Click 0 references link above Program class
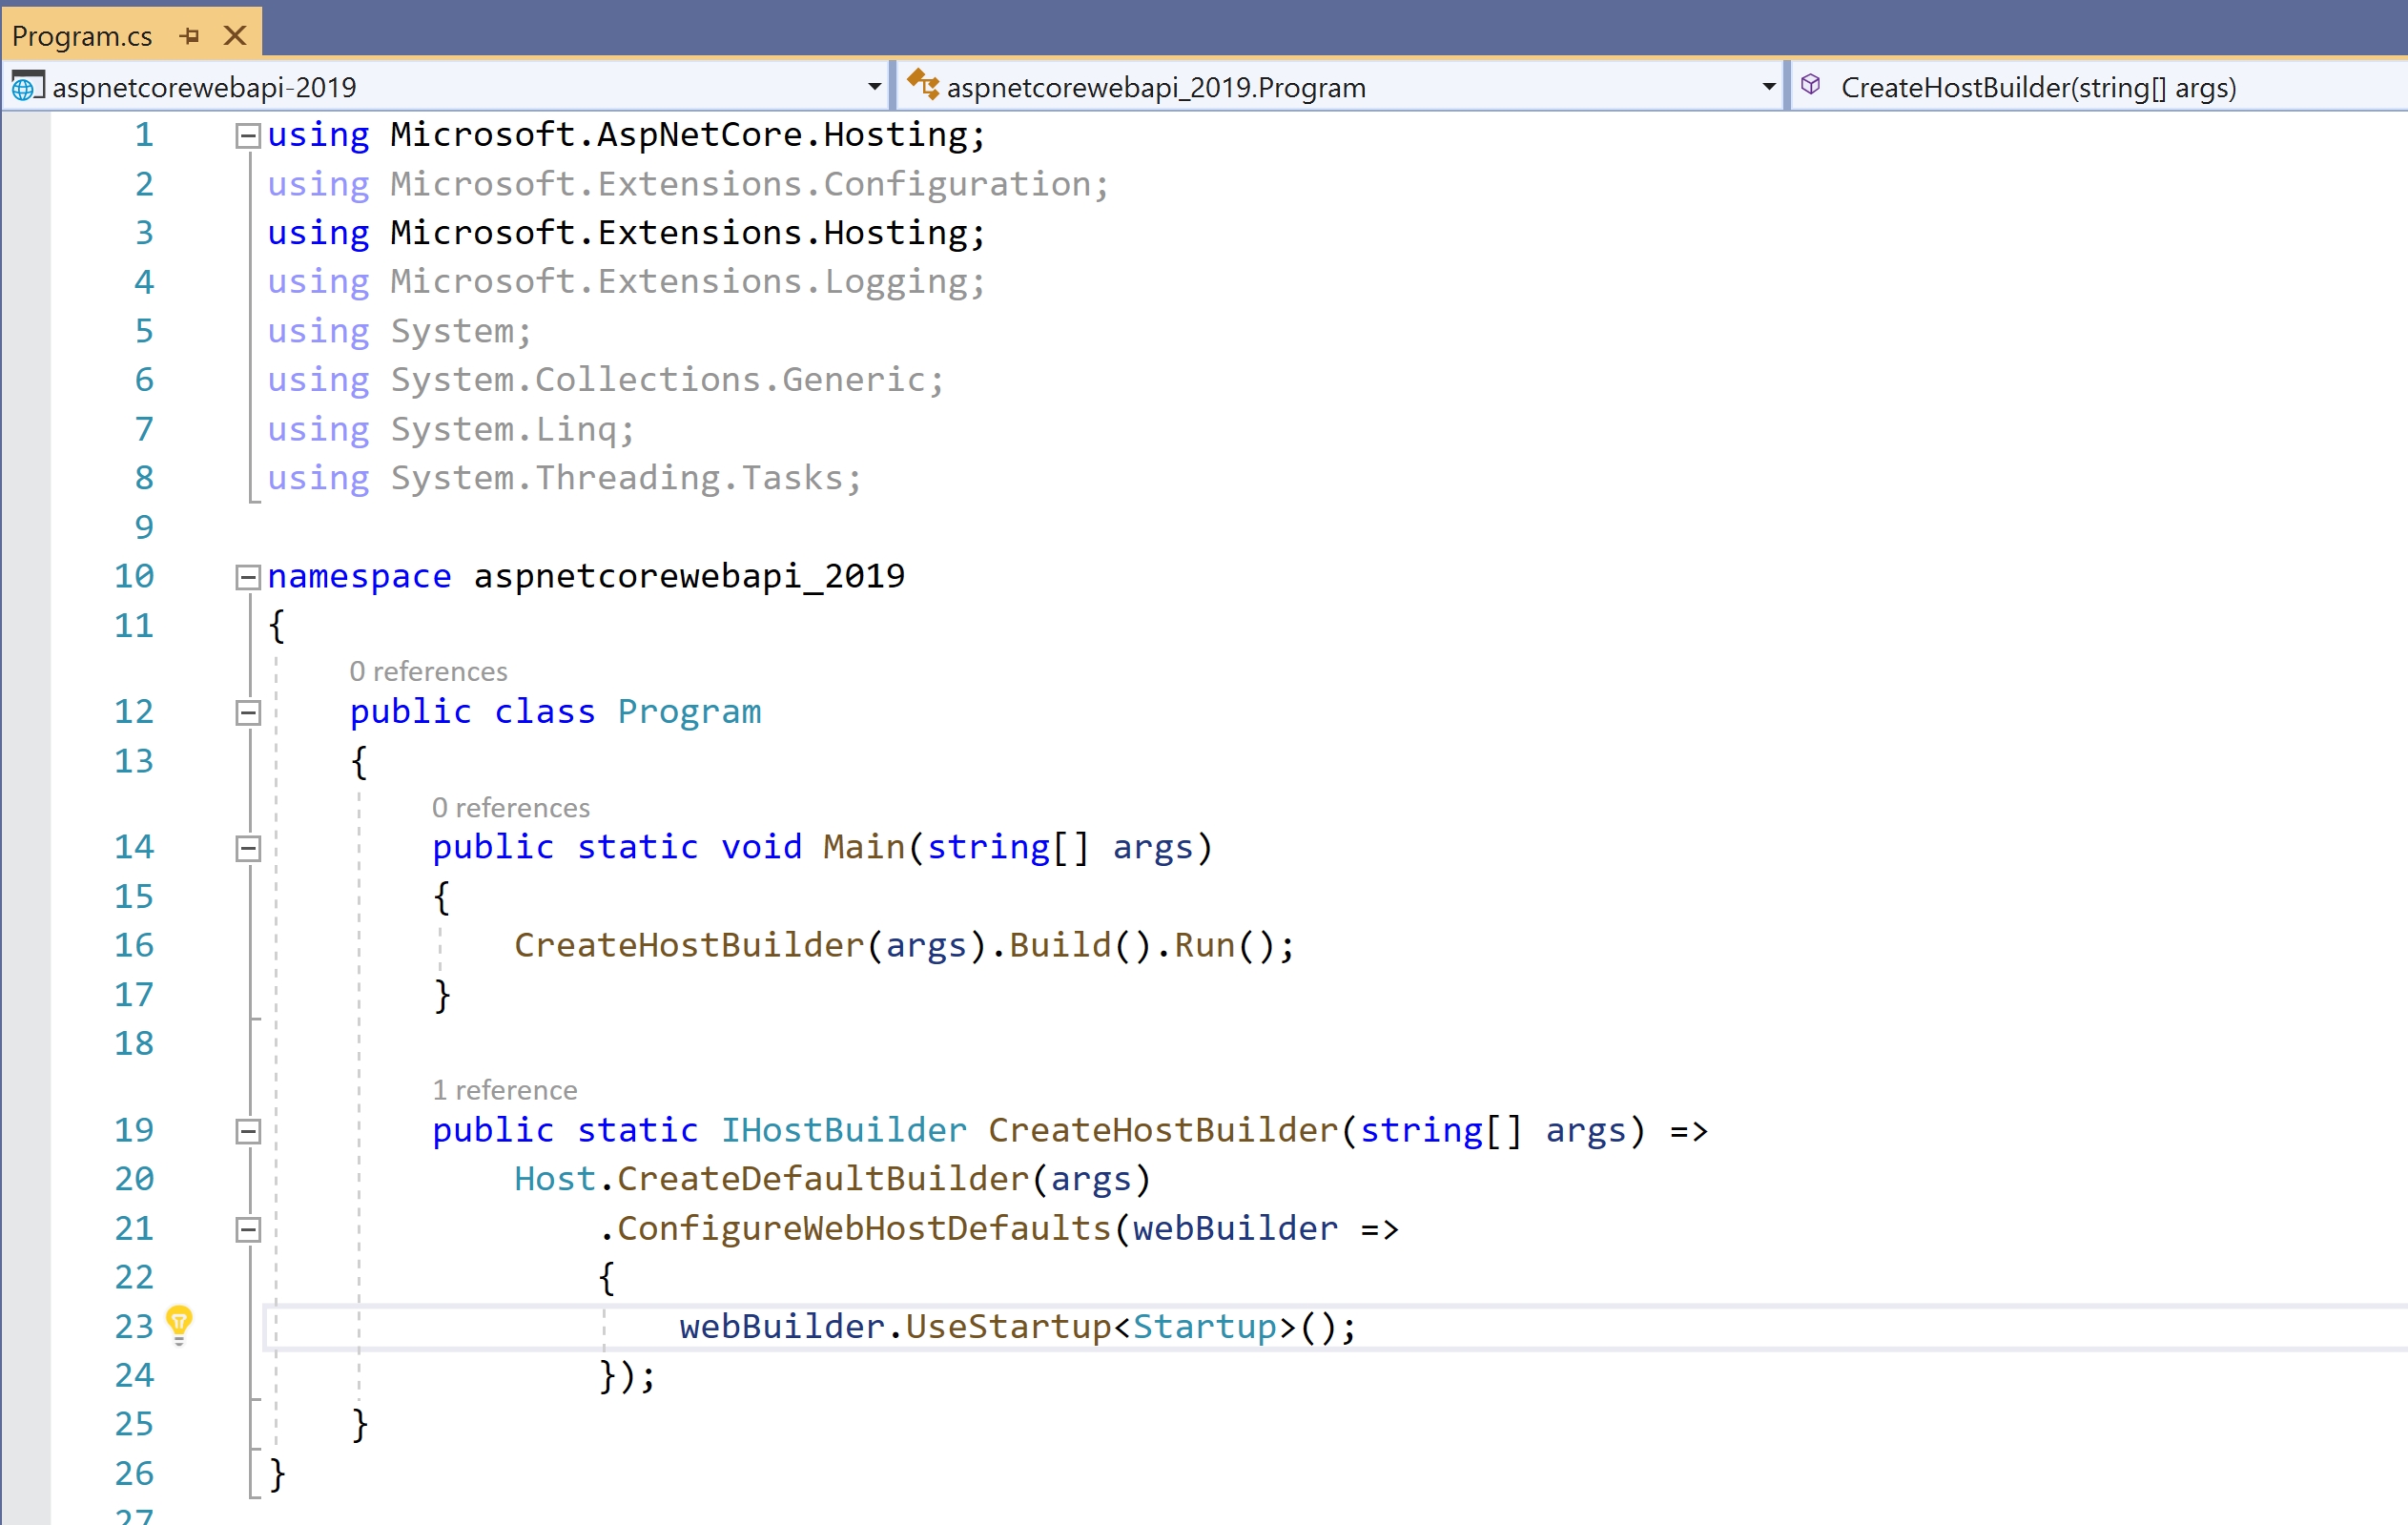This screenshot has width=2408, height=1525. pyautogui.click(x=428, y=671)
